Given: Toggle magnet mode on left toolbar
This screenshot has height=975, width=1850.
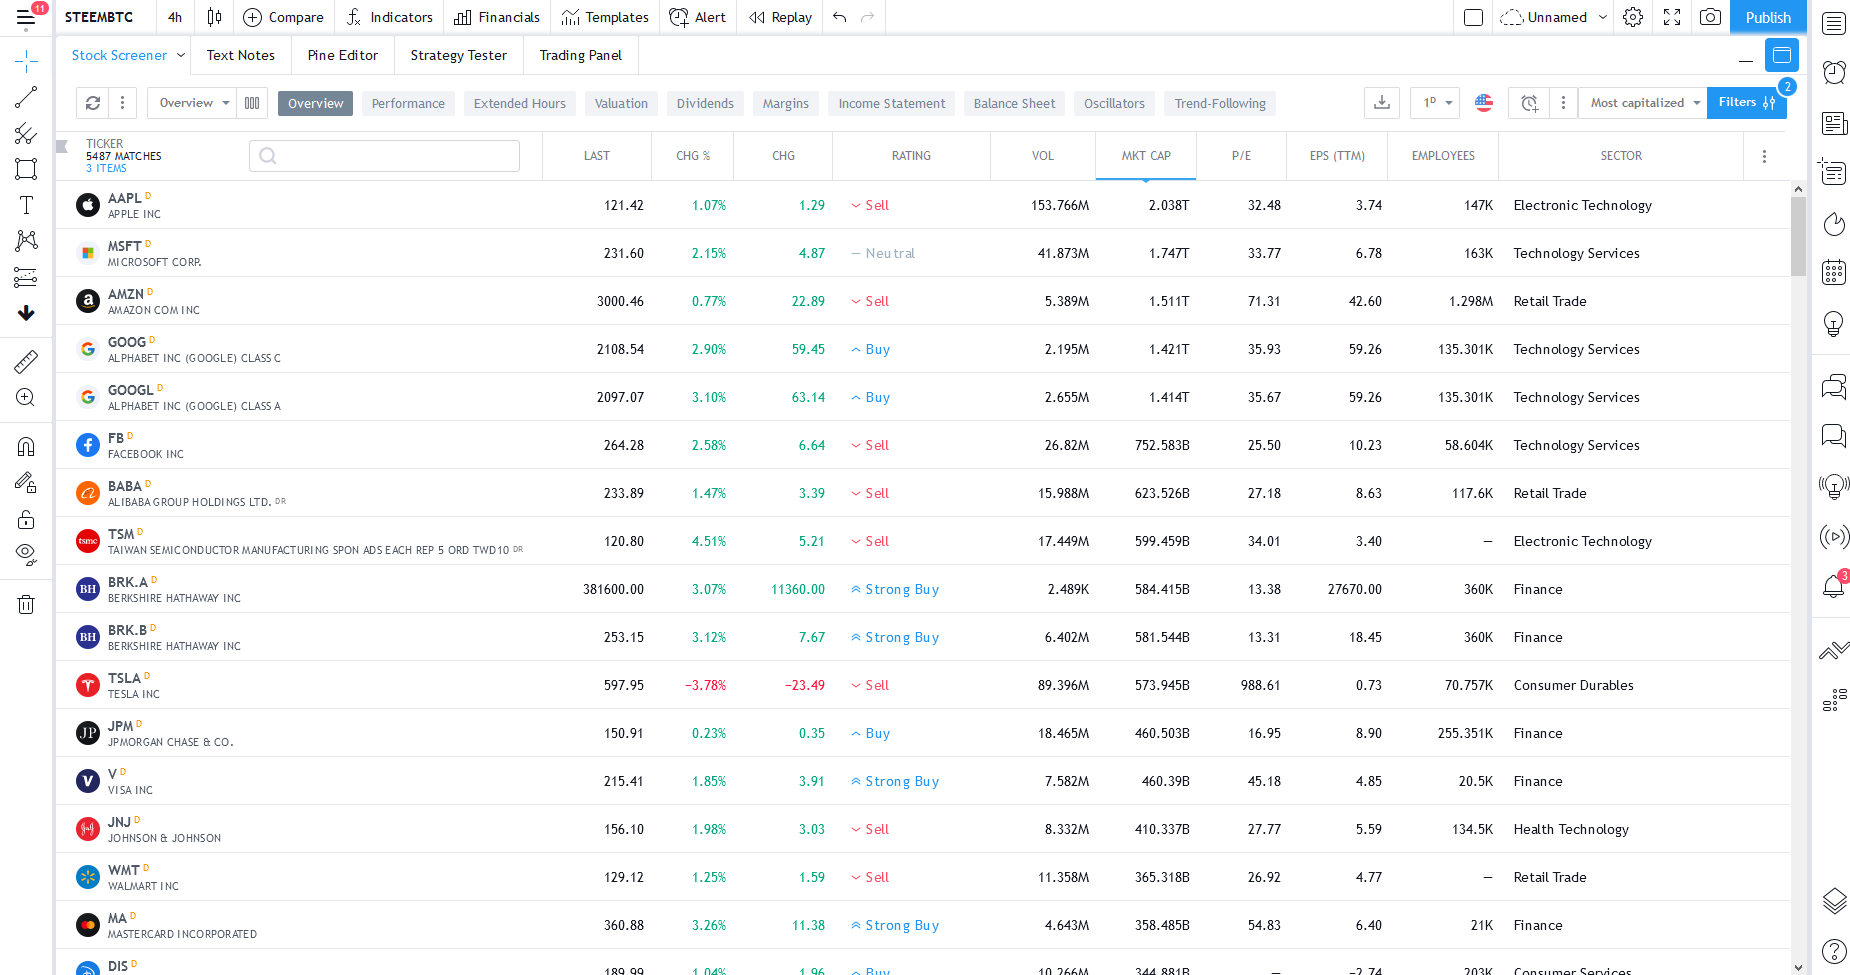Looking at the screenshot, I should click(26, 447).
